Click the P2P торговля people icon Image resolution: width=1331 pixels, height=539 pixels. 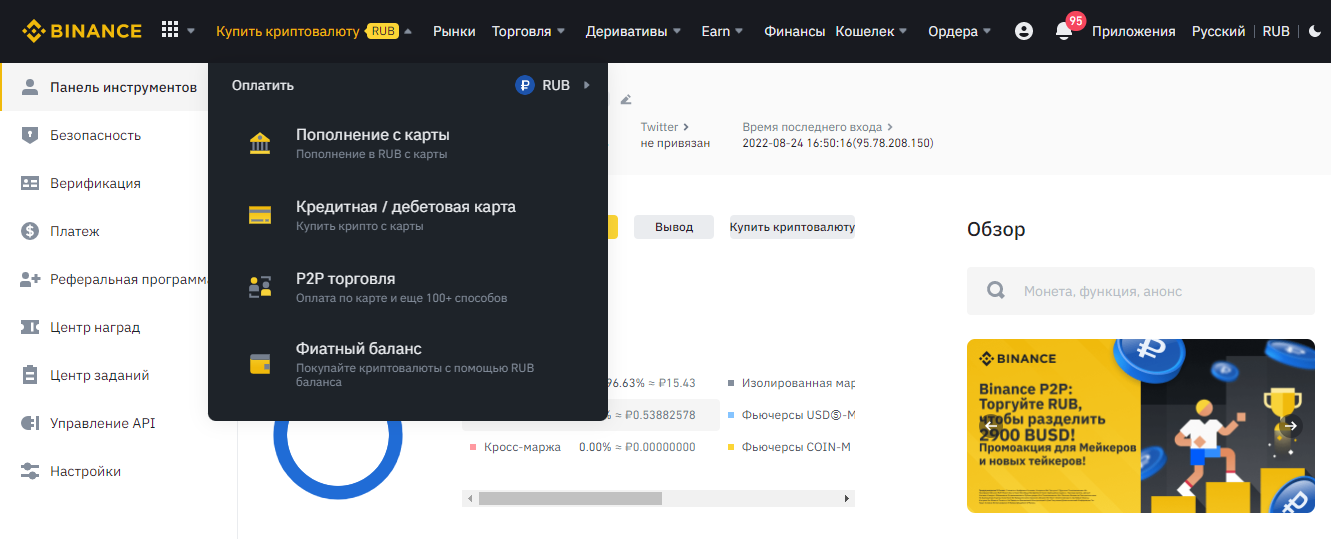point(260,287)
